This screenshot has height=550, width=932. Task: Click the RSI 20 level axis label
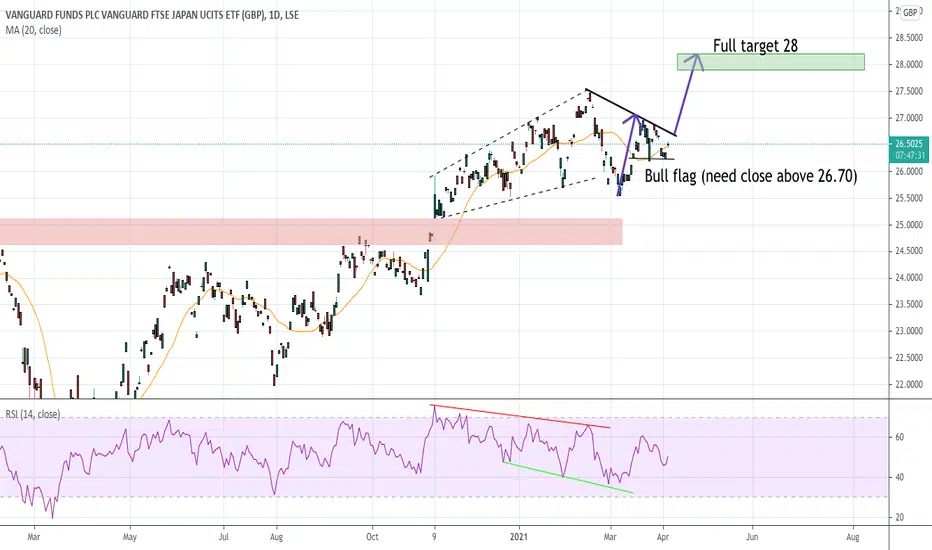coord(899,517)
